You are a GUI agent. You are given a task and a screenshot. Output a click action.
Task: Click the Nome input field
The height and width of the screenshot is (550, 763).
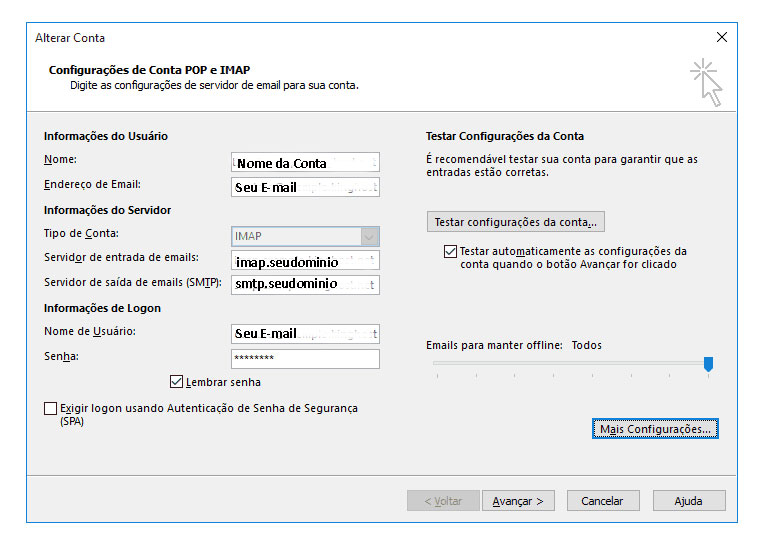305,162
